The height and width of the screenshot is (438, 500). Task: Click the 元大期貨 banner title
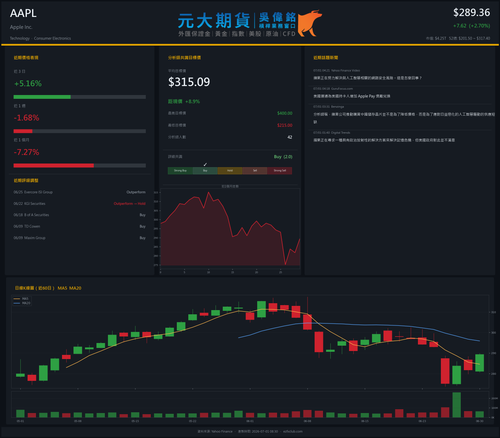click(x=214, y=21)
